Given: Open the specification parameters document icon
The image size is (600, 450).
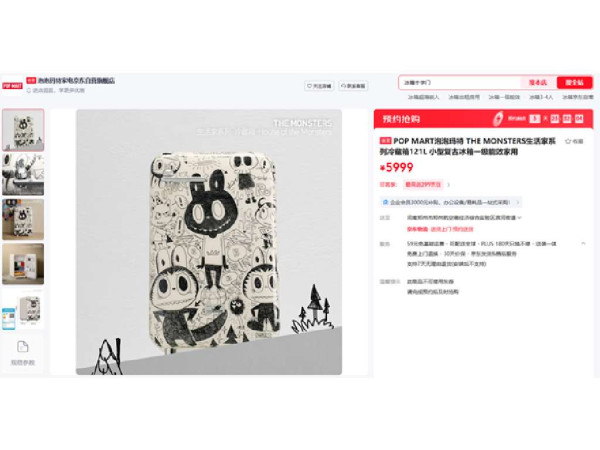Looking at the screenshot, I should (23, 347).
